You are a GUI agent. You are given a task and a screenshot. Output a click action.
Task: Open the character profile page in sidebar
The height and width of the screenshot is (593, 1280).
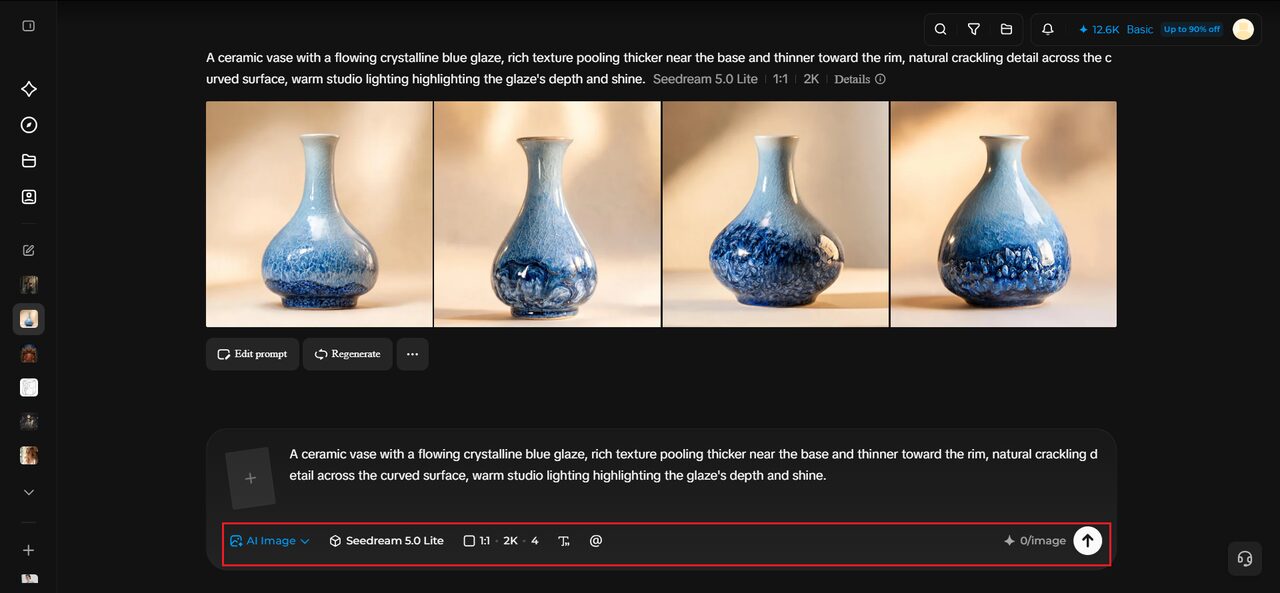pyautogui.click(x=29, y=197)
